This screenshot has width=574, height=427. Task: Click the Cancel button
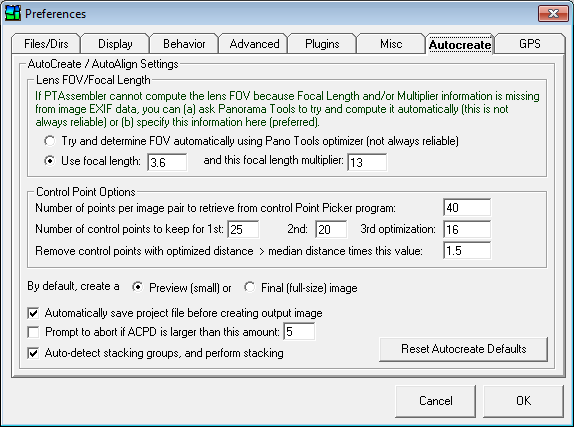(436, 401)
